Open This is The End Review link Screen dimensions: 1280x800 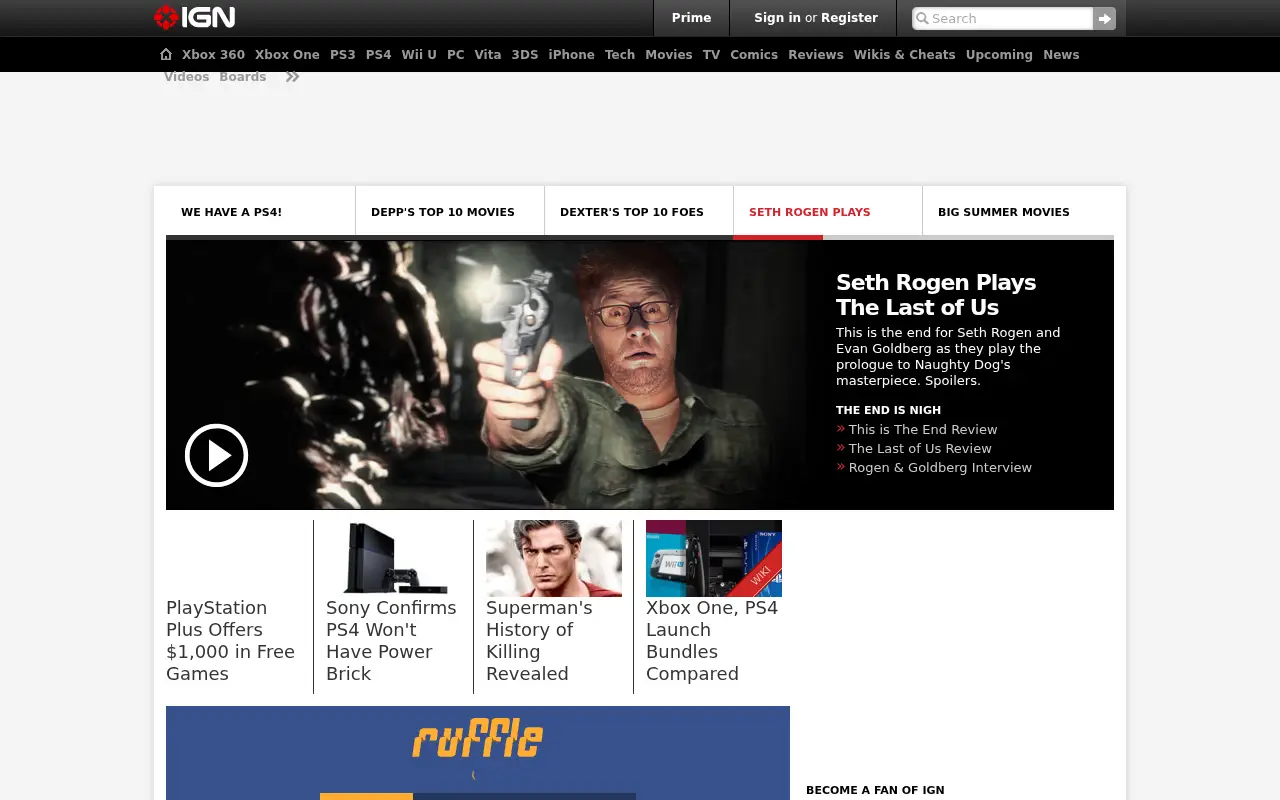923,430
